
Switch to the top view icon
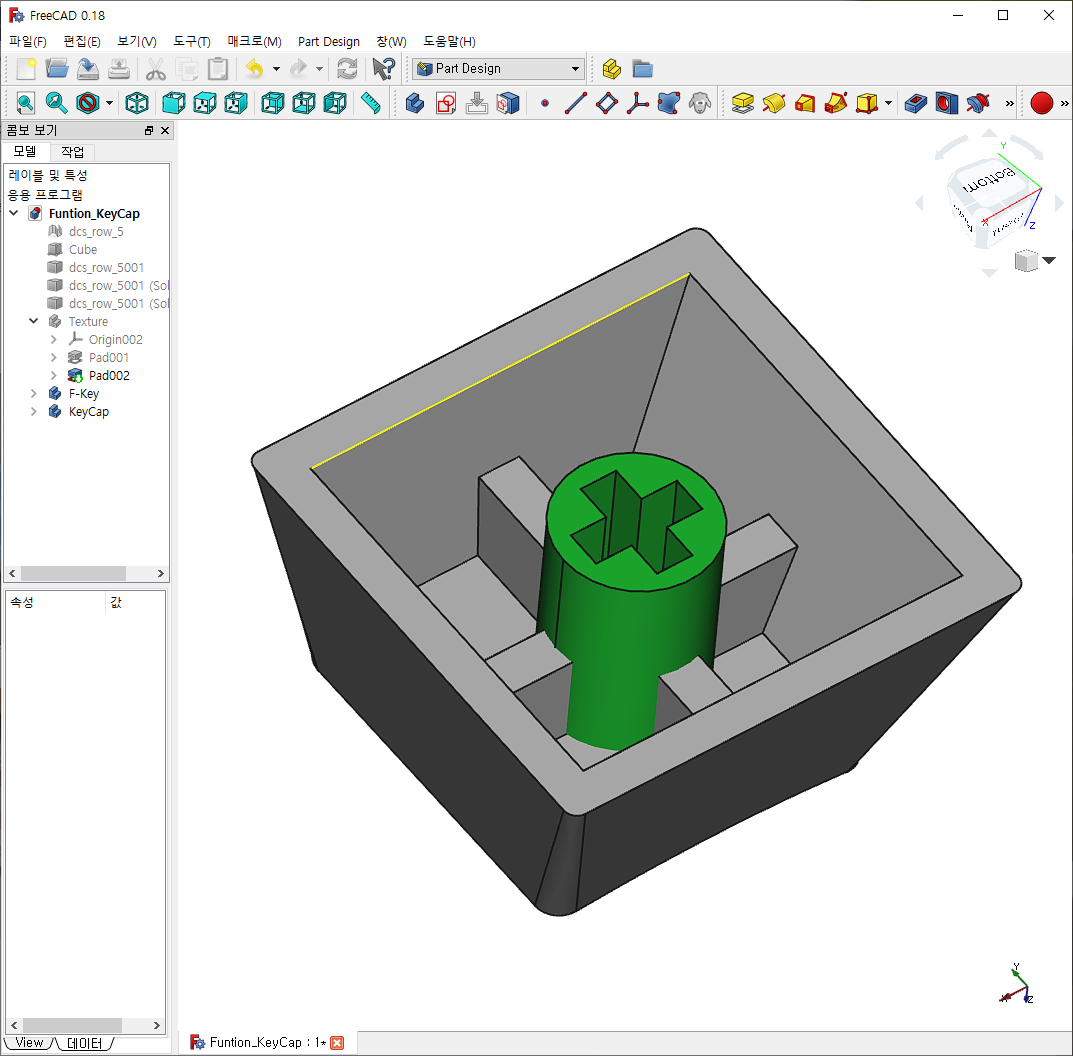coord(205,103)
